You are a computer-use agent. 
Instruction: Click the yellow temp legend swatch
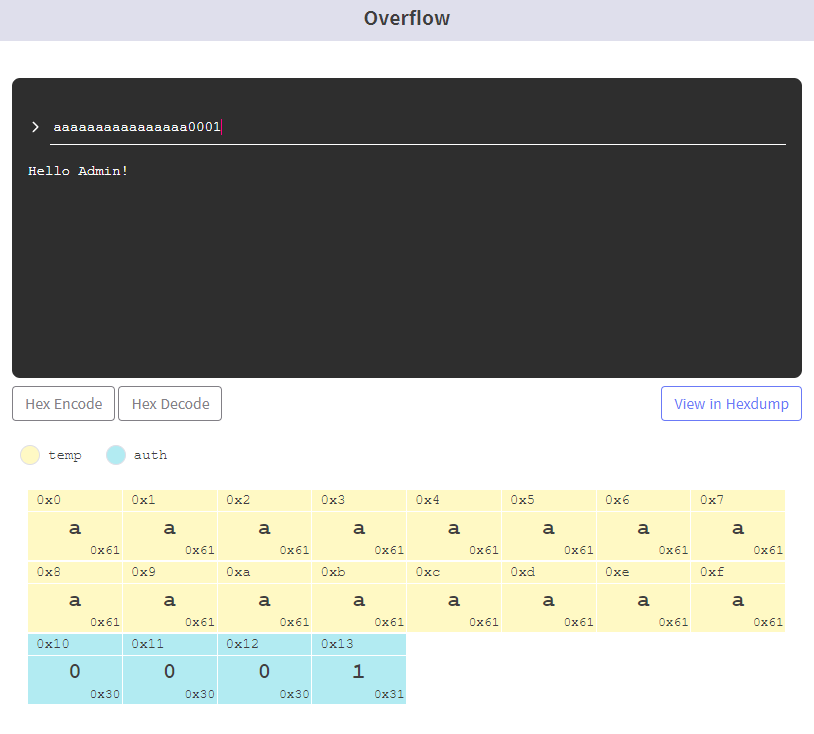pos(30,455)
